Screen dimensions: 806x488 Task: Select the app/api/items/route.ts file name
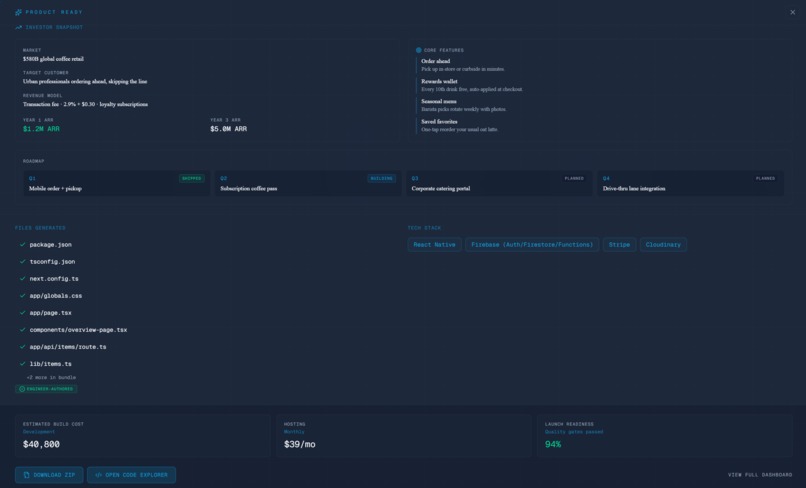[x=68, y=347]
